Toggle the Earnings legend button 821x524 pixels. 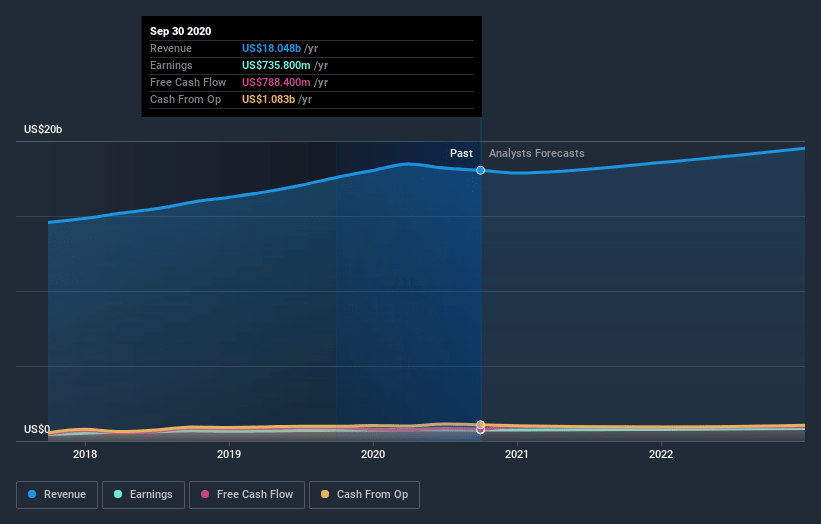click(x=143, y=495)
